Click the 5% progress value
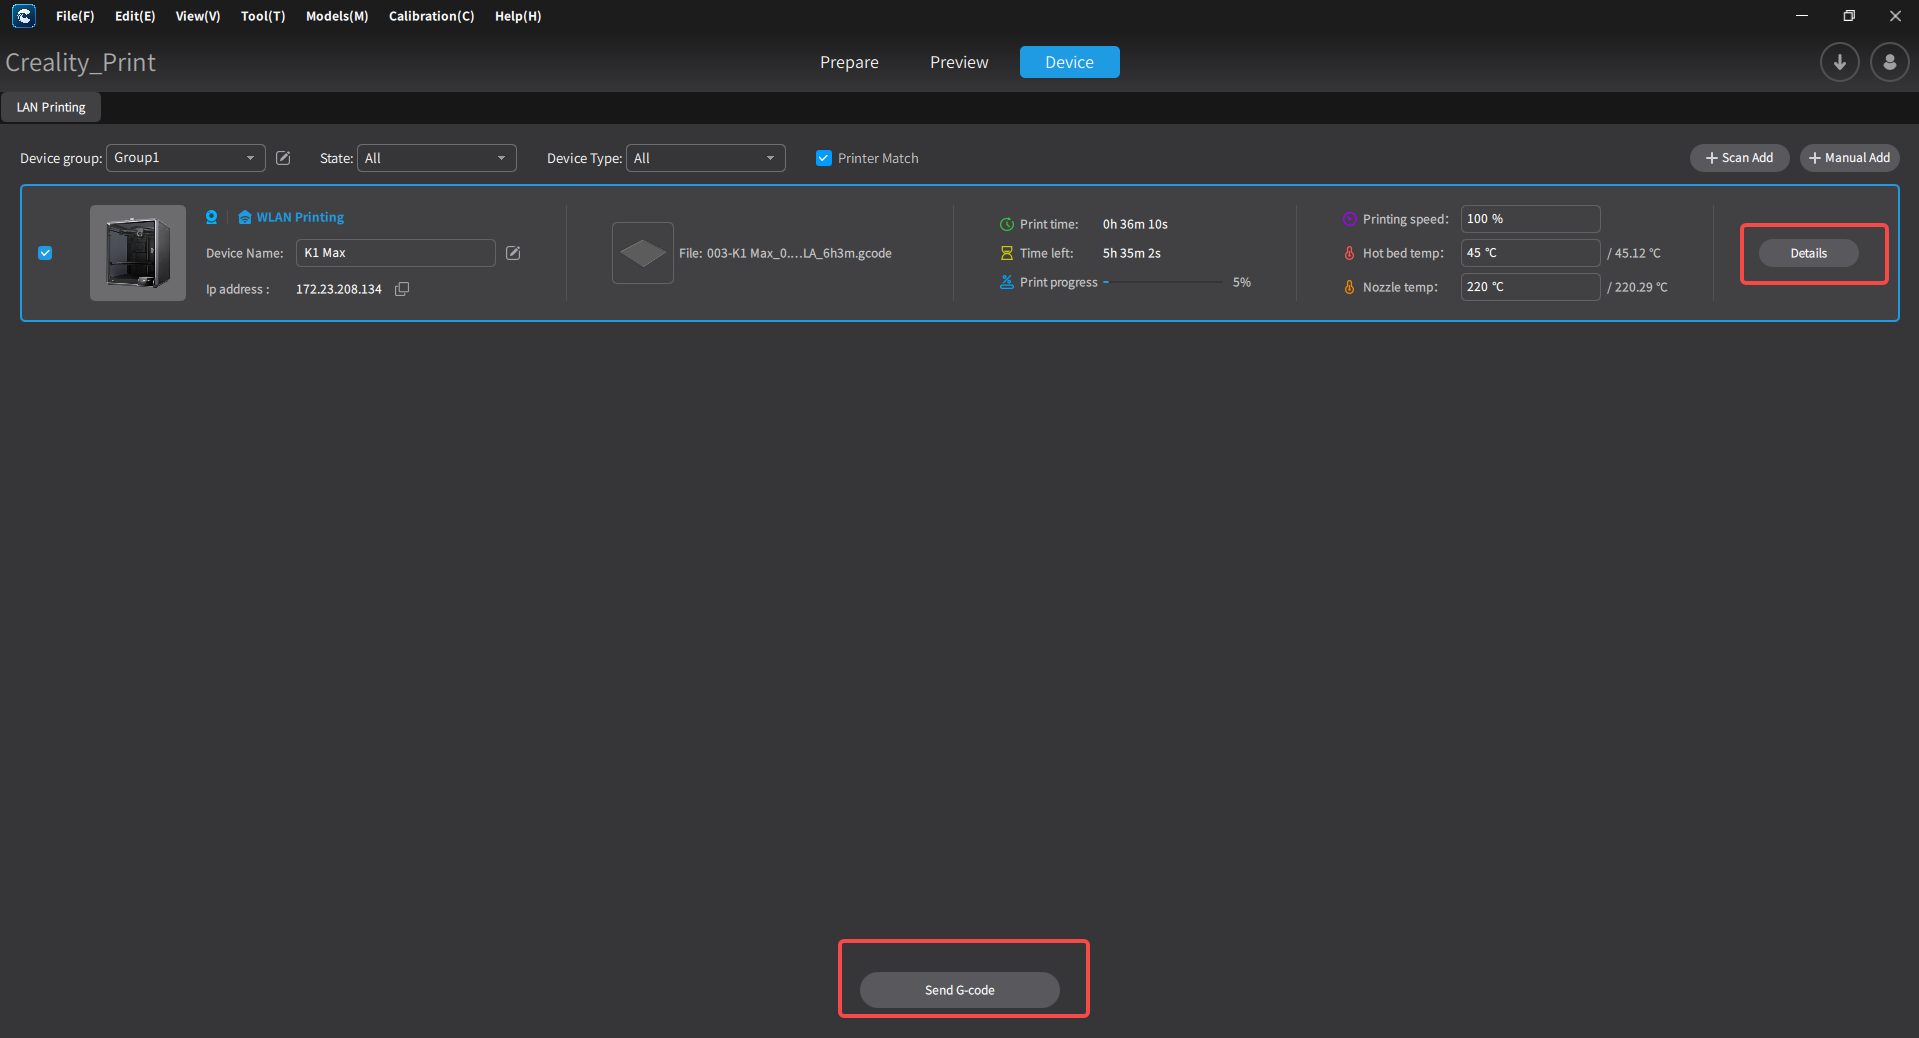The image size is (1919, 1038). tap(1242, 282)
